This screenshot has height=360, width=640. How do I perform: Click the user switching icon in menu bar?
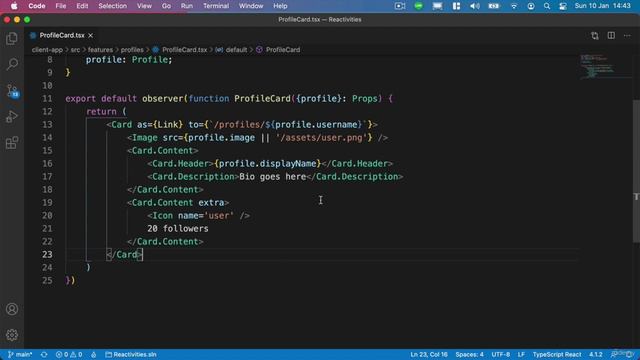coord(531,6)
